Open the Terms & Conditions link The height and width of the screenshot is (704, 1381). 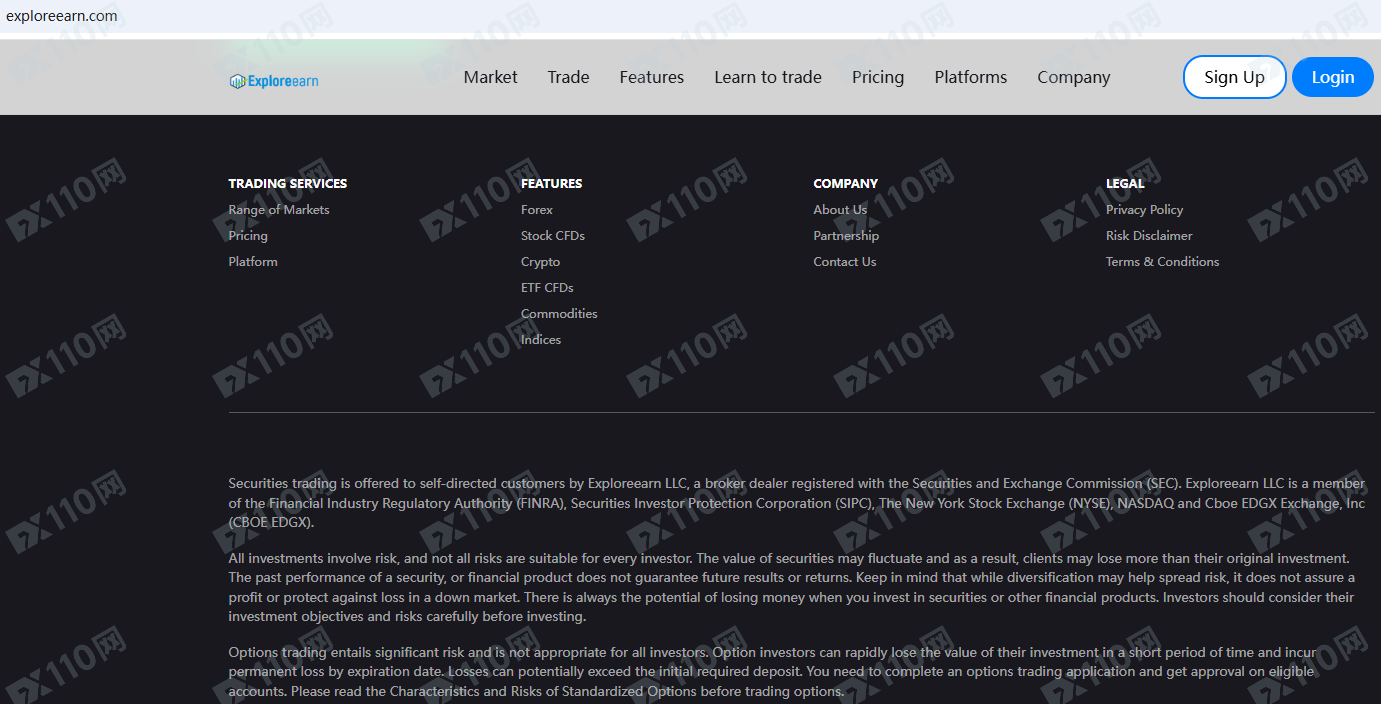pos(1163,262)
